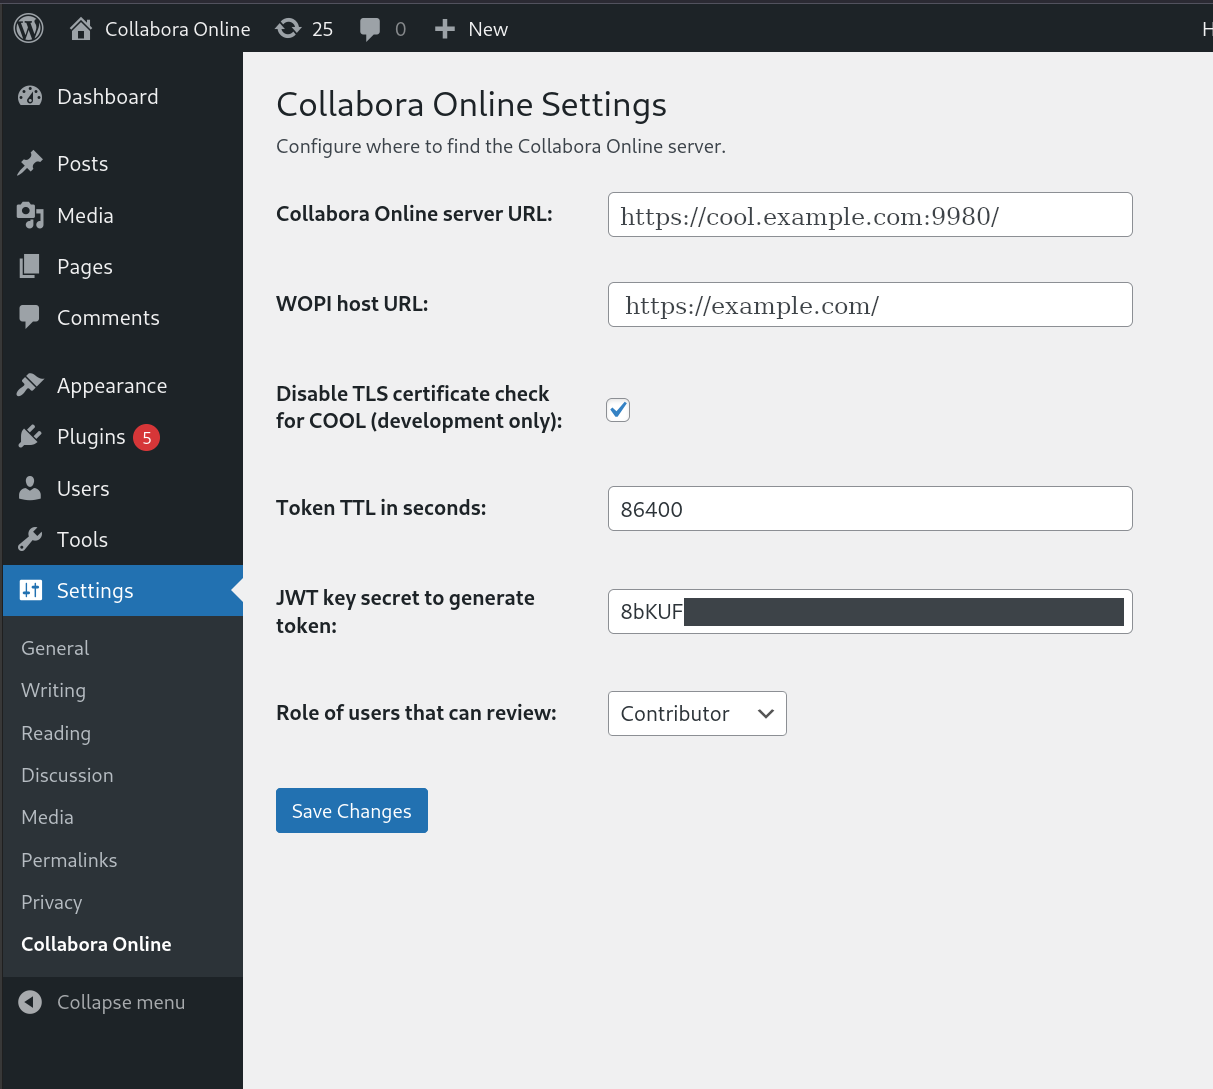Open the Collabora Online home icon
The width and height of the screenshot is (1213, 1089).
pyautogui.click(x=81, y=28)
